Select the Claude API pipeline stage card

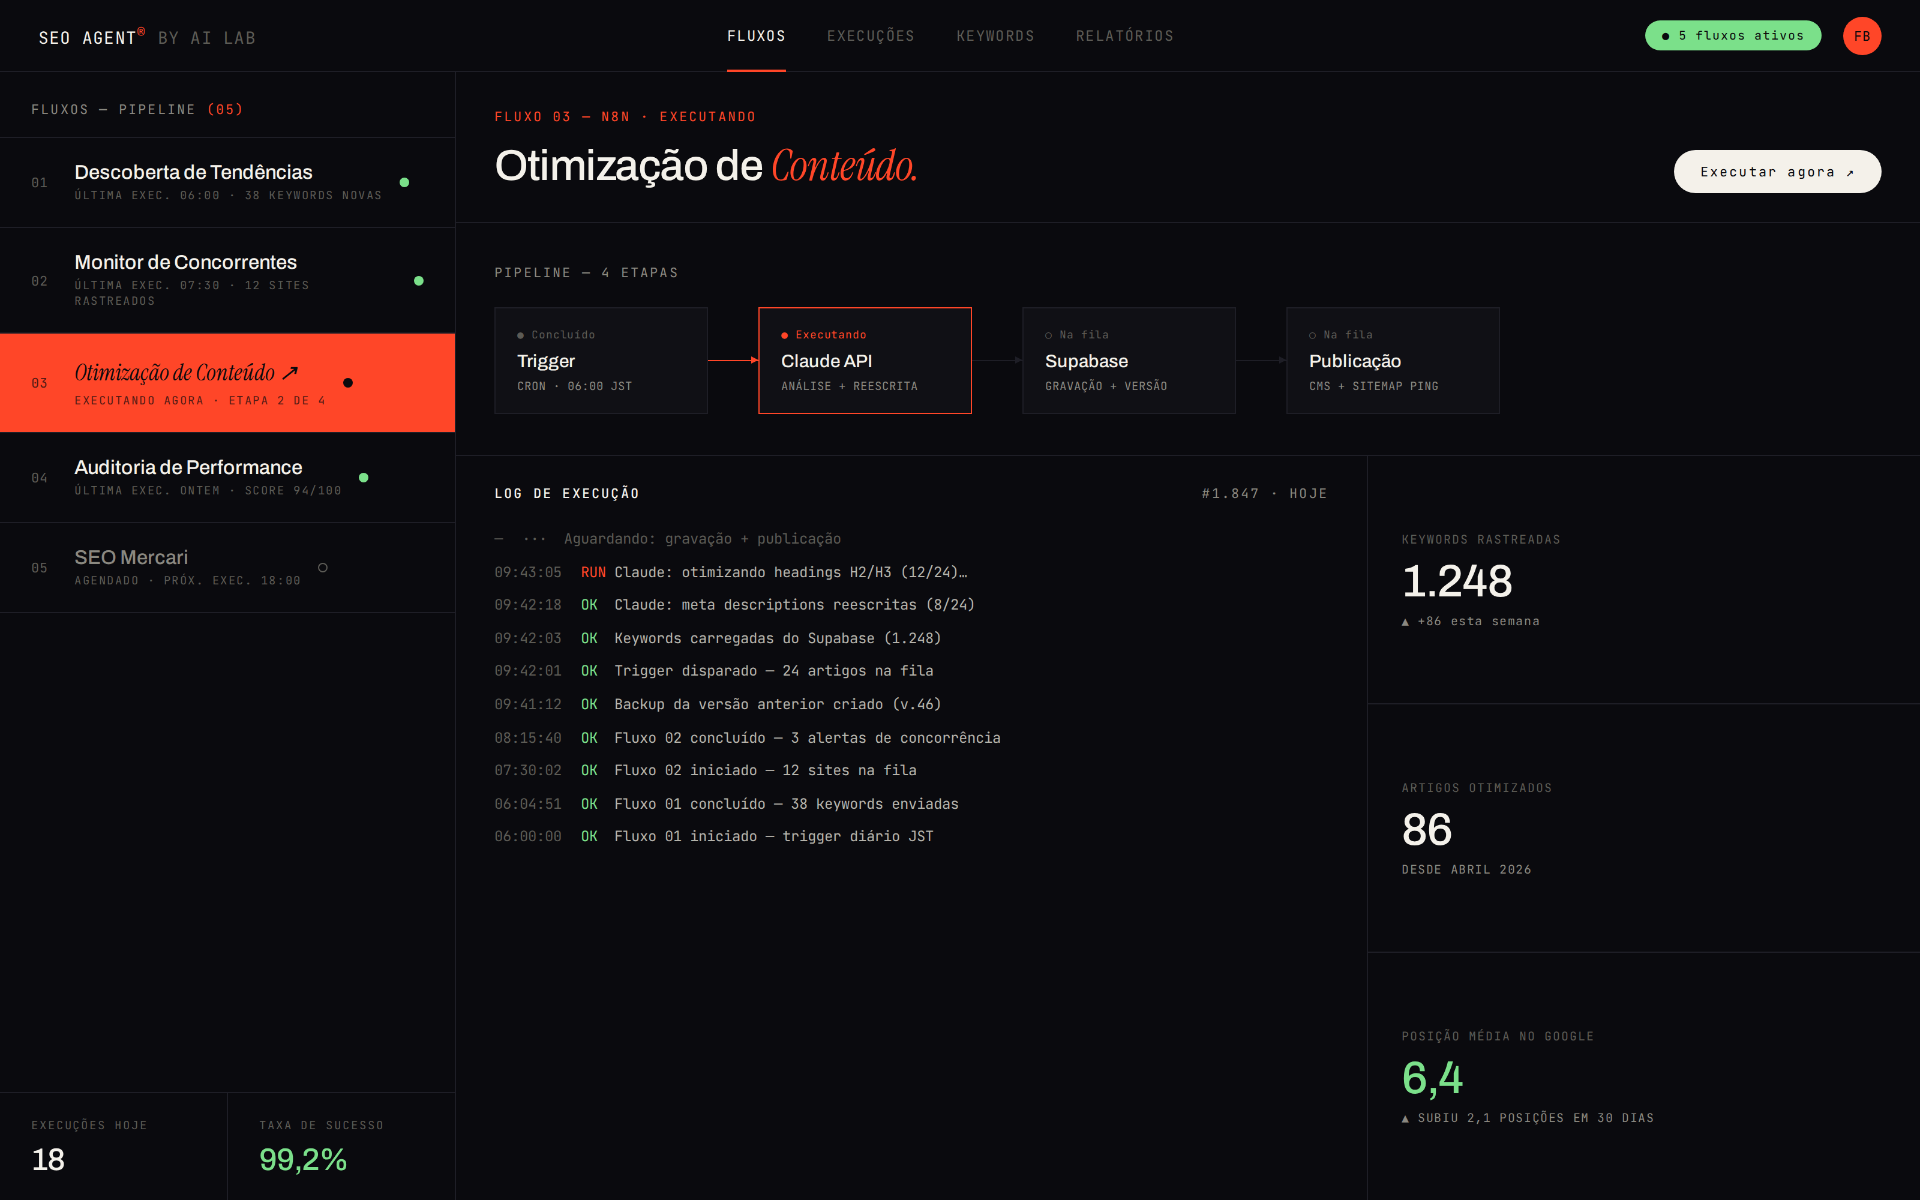(865, 360)
